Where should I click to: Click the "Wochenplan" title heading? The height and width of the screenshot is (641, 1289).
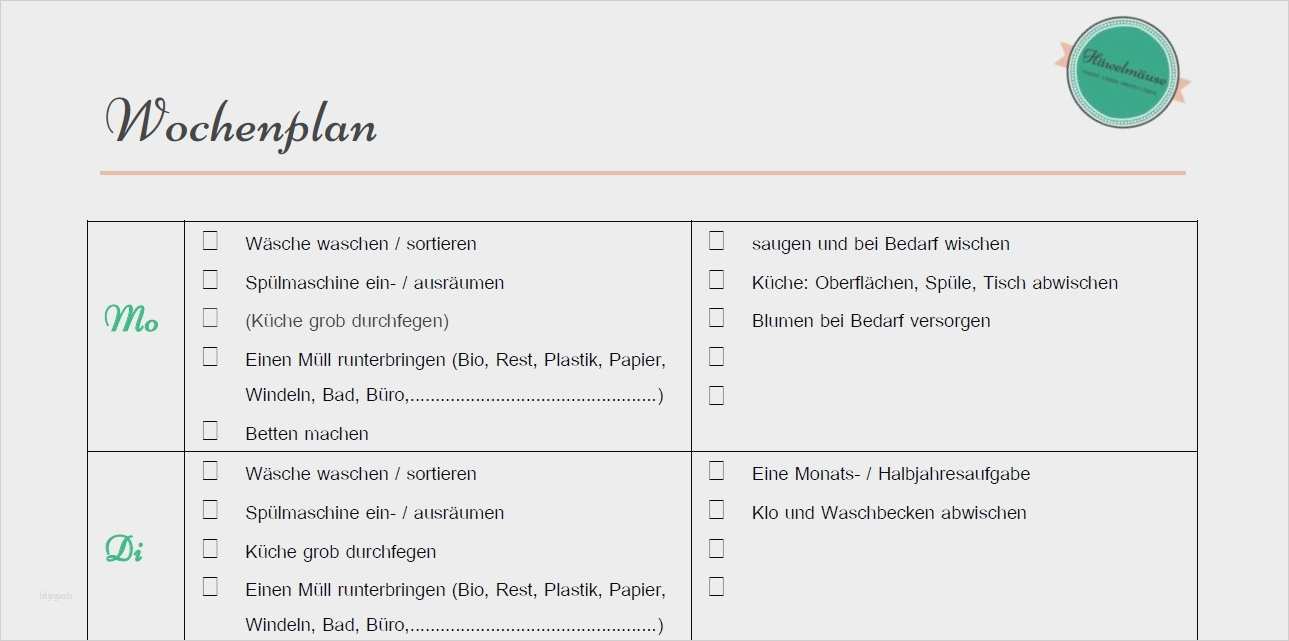tap(241, 124)
